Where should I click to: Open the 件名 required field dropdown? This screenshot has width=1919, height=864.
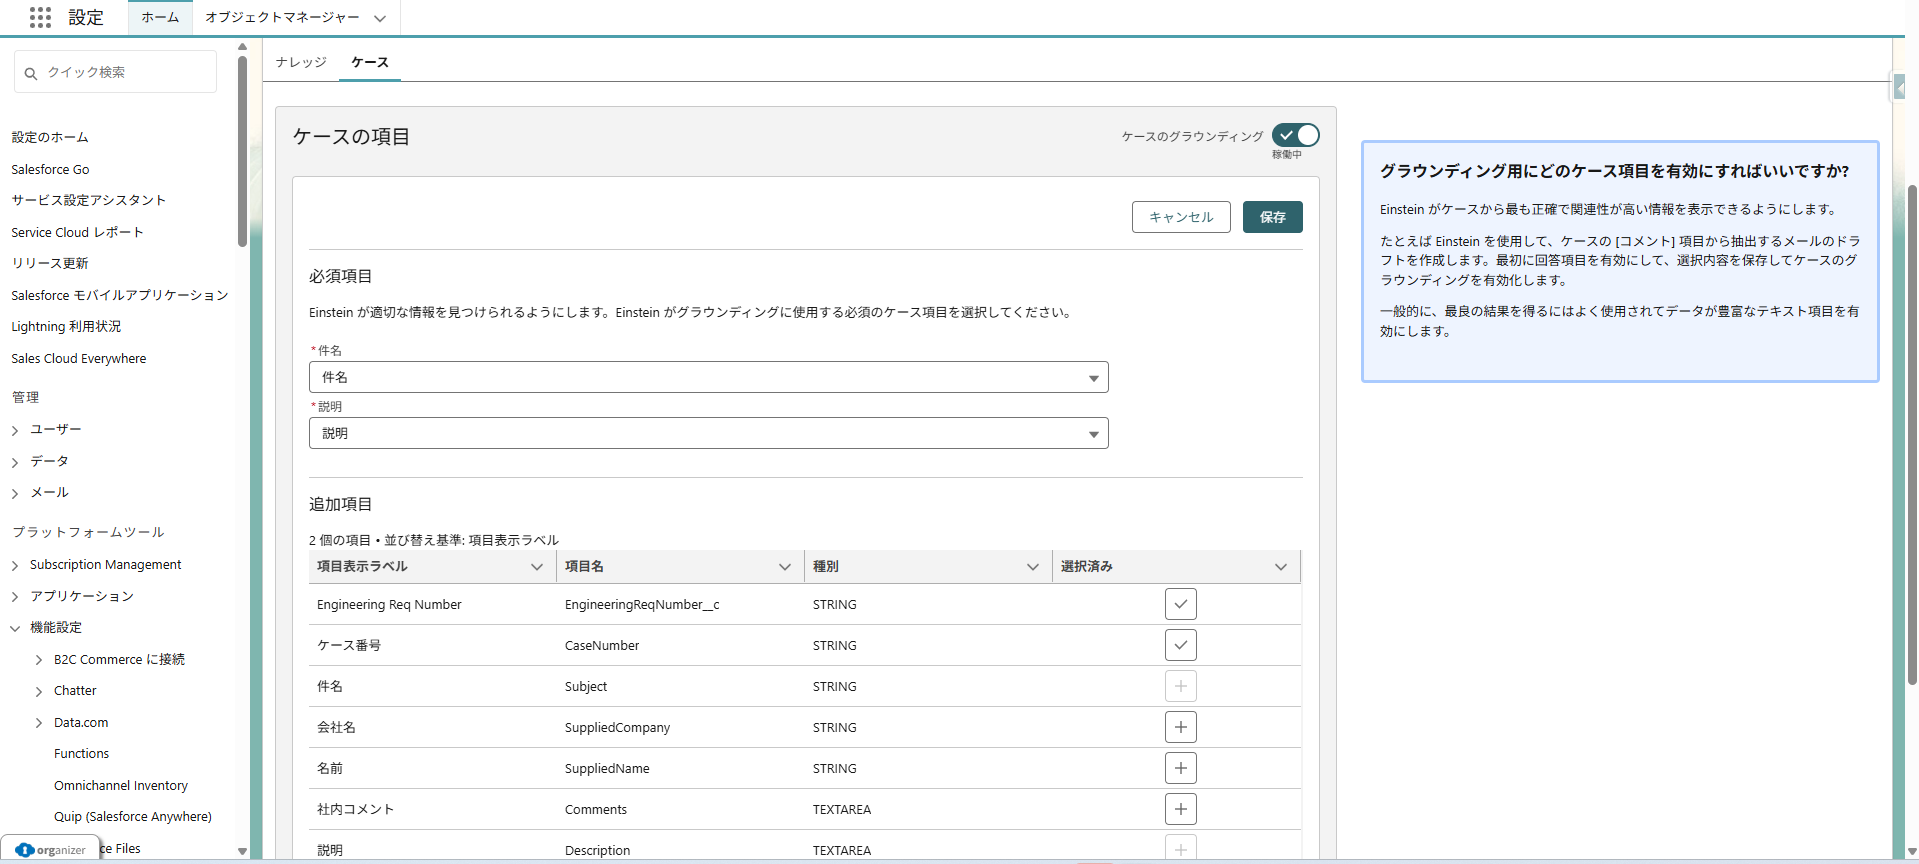tap(708, 377)
